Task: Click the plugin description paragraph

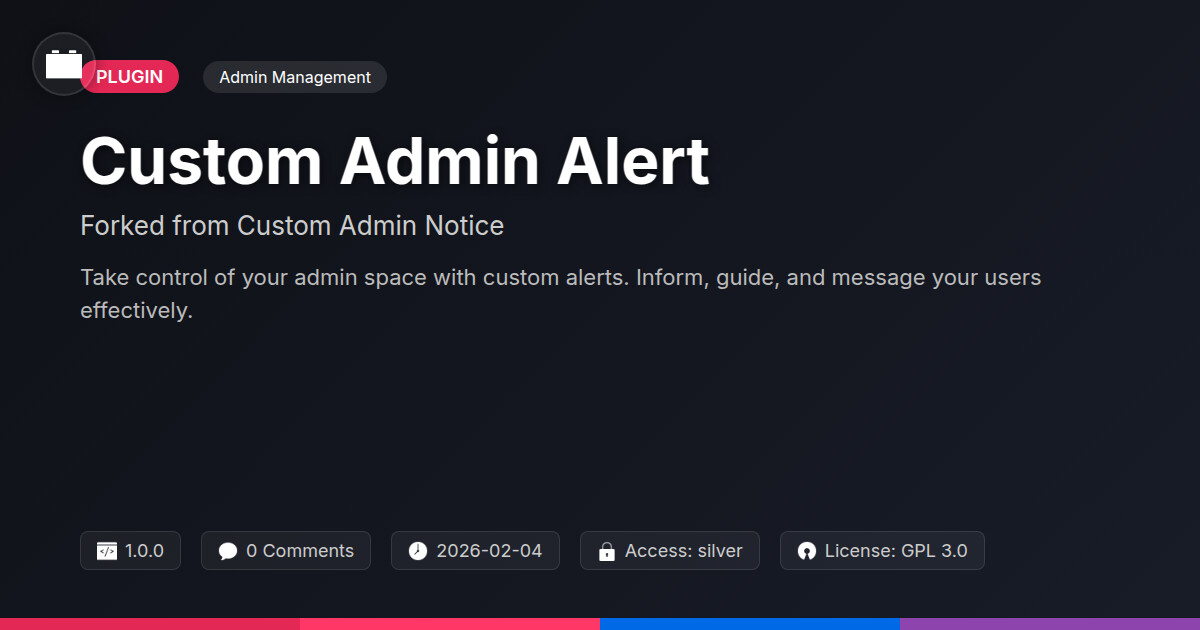Action: click(x=561, y=294)
